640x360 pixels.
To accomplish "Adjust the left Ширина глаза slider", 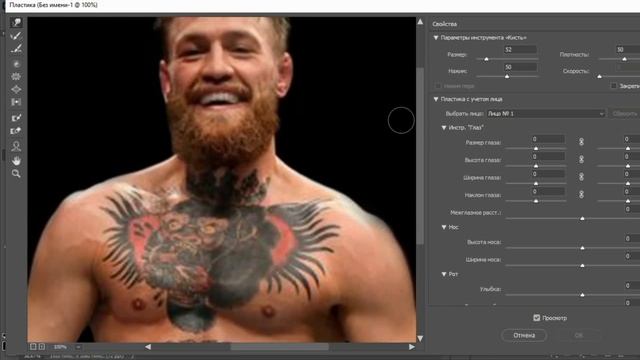I will pyautogui.click(x=536, y=183).
